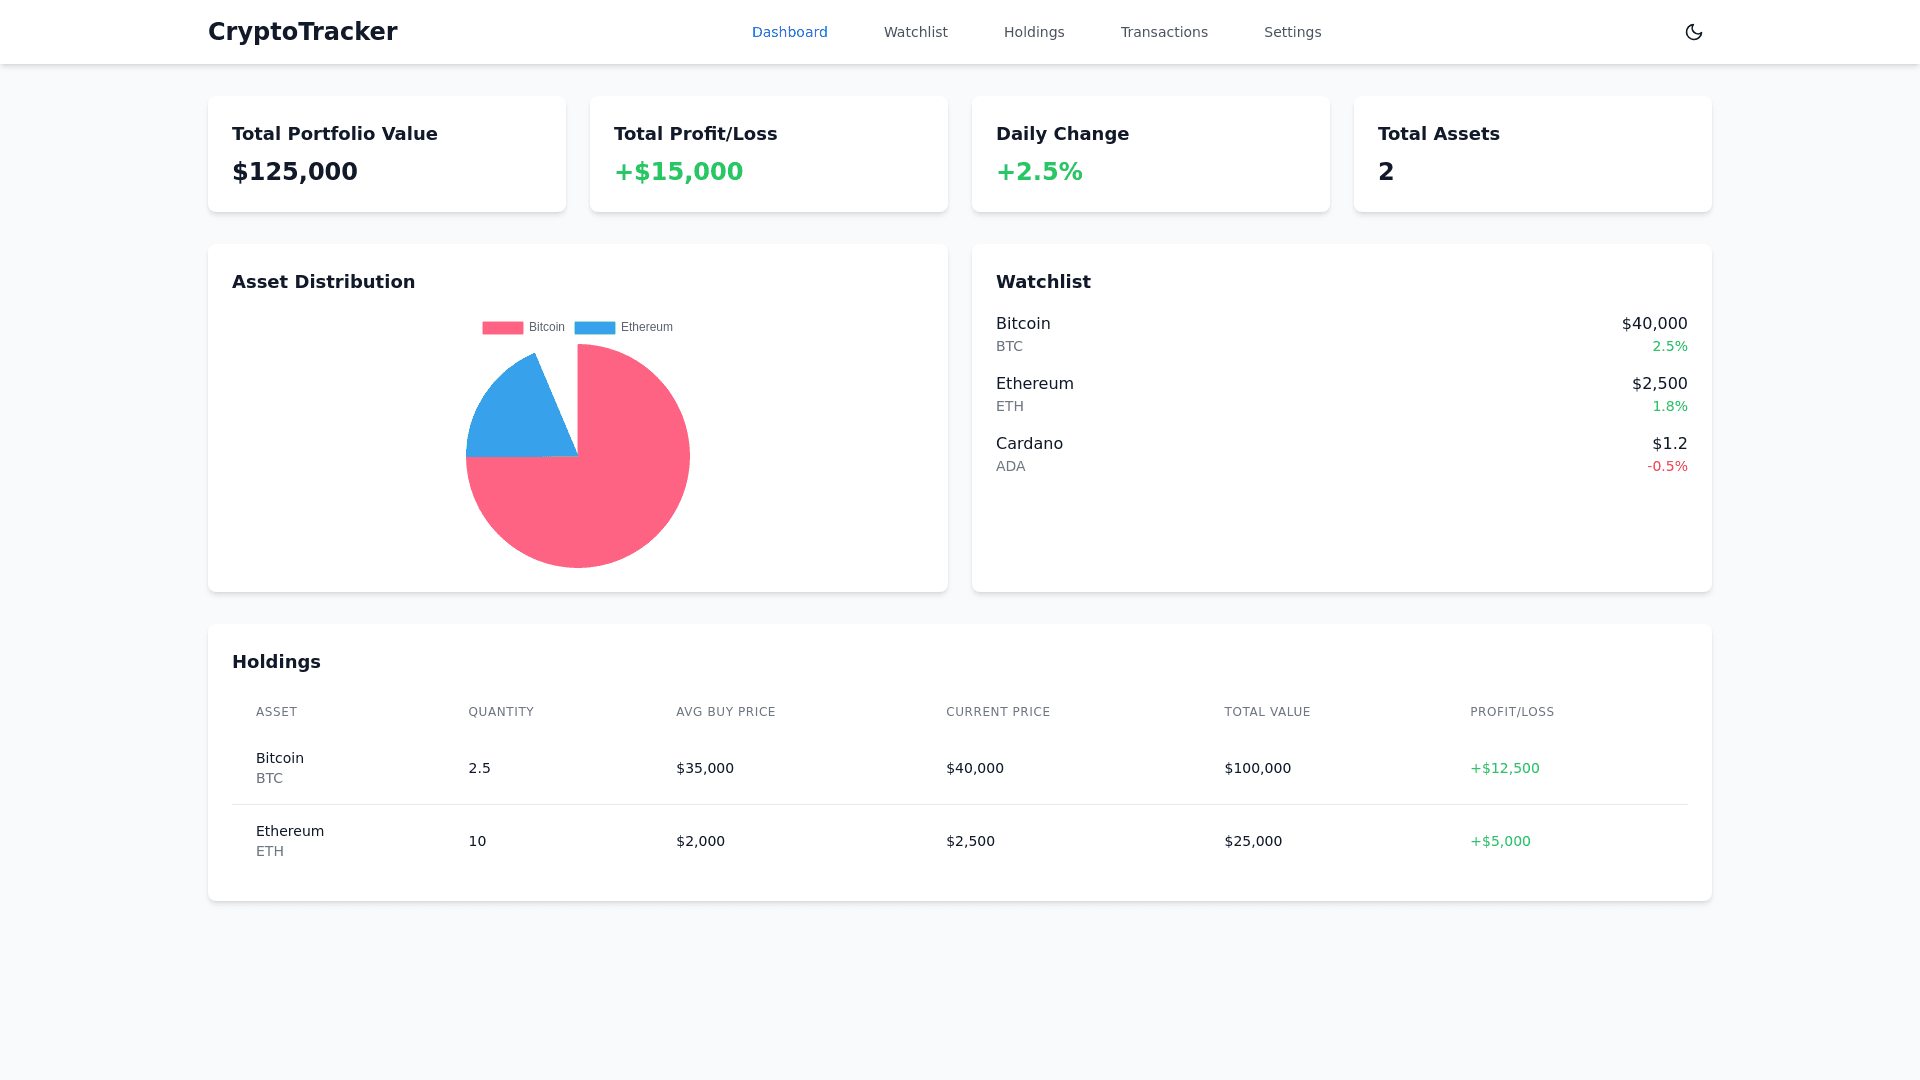Toggle Bitcoin legend swatch in chart
1920x1080 pixels.
point(503,328)
